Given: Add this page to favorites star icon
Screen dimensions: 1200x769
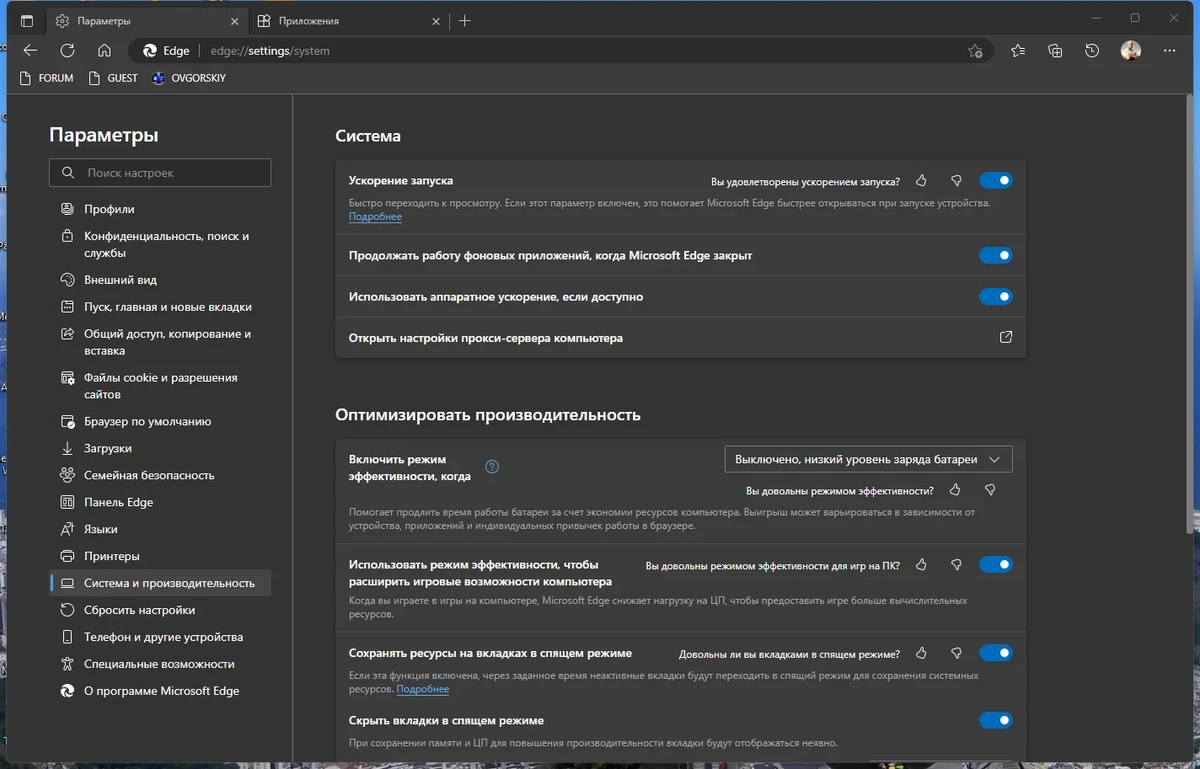Looking at the screenshot, I should [975, 51].
